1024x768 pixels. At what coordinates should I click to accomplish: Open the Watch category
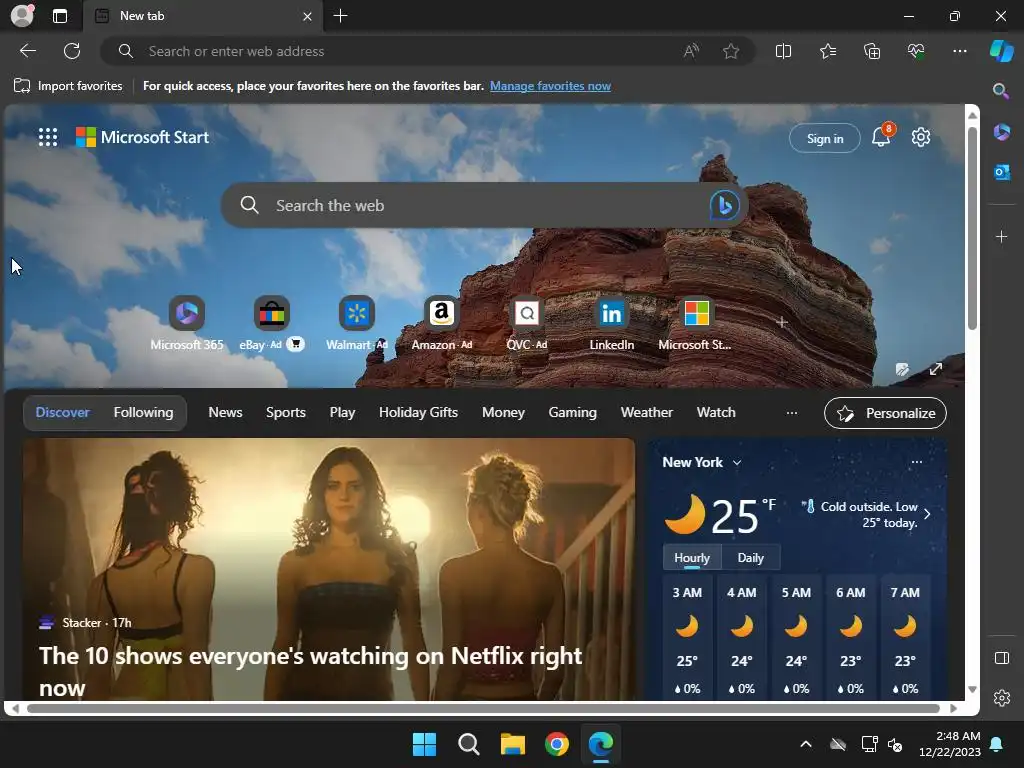(716, 412)
